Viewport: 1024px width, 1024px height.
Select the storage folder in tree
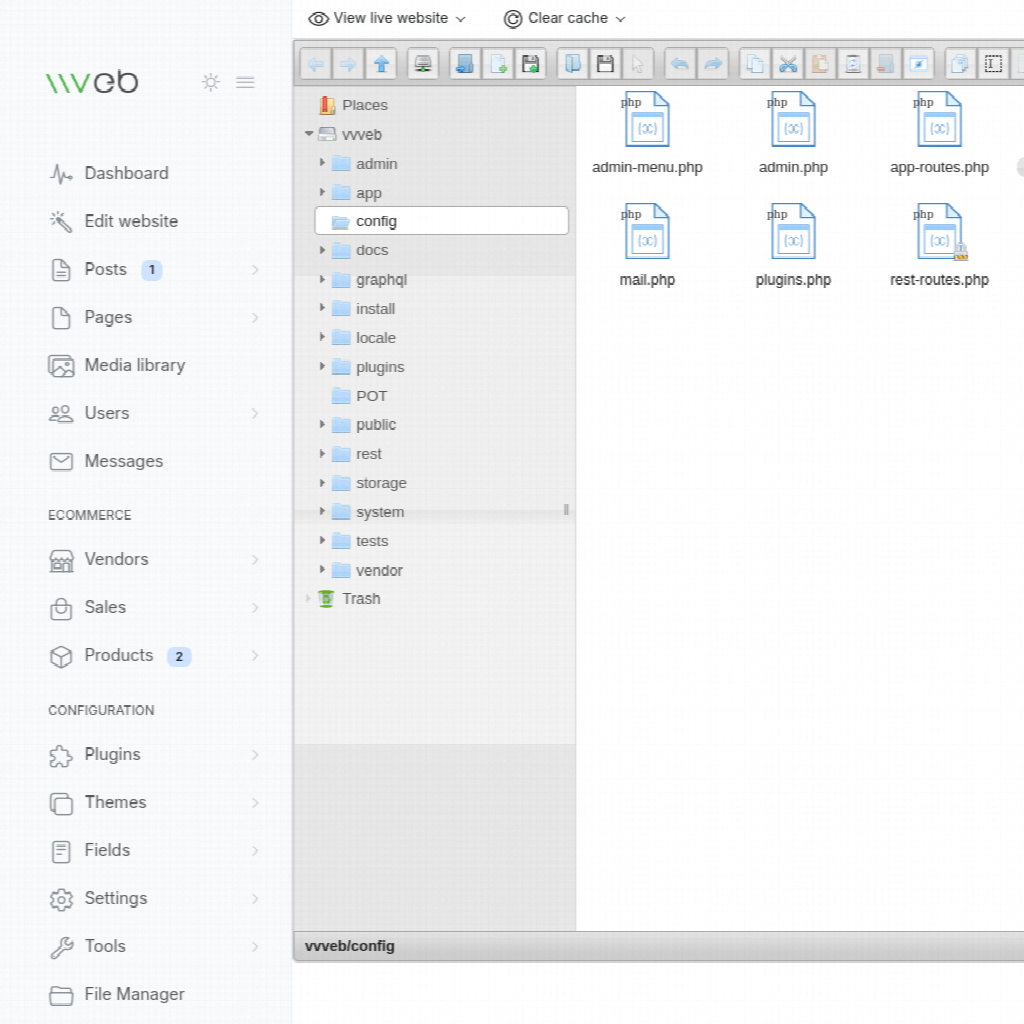click(x=381, y=483)
